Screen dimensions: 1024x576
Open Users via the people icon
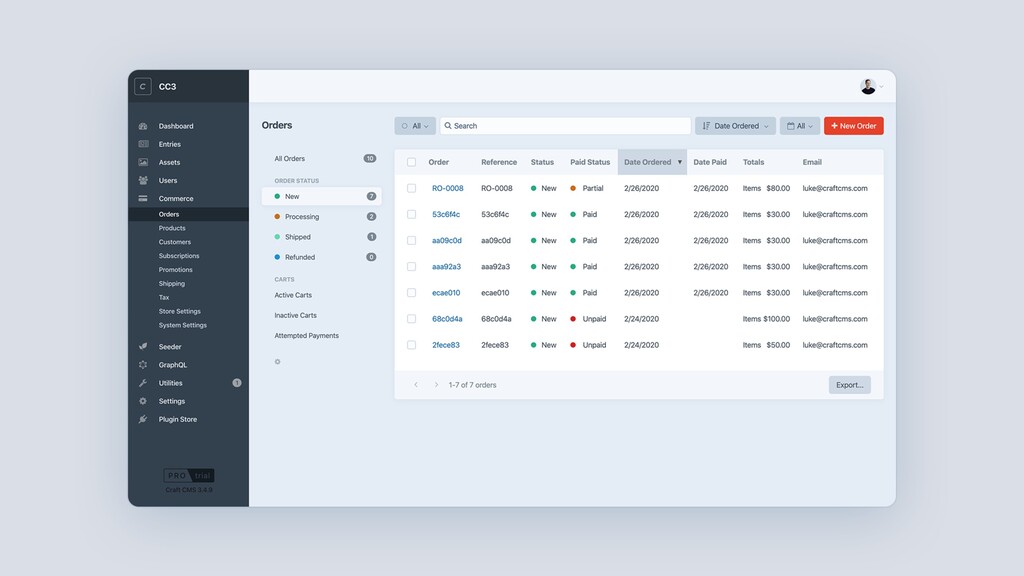click(143, 180)
